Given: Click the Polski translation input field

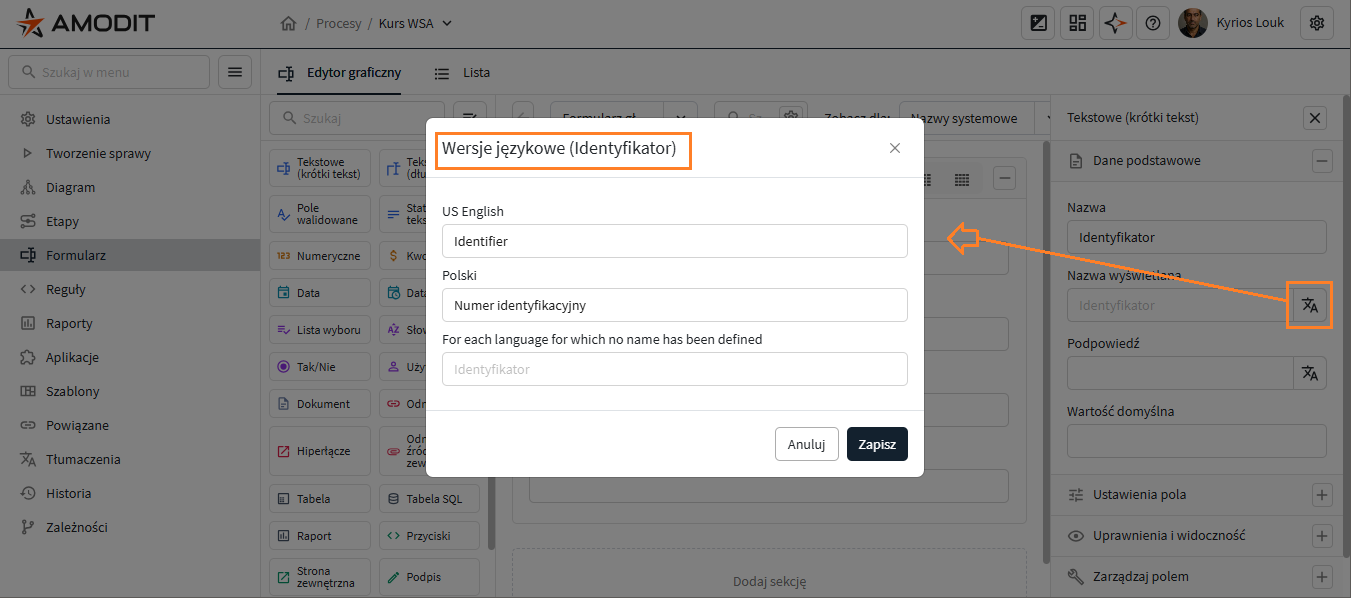Looking at the screenshot, I should point(674,305).
